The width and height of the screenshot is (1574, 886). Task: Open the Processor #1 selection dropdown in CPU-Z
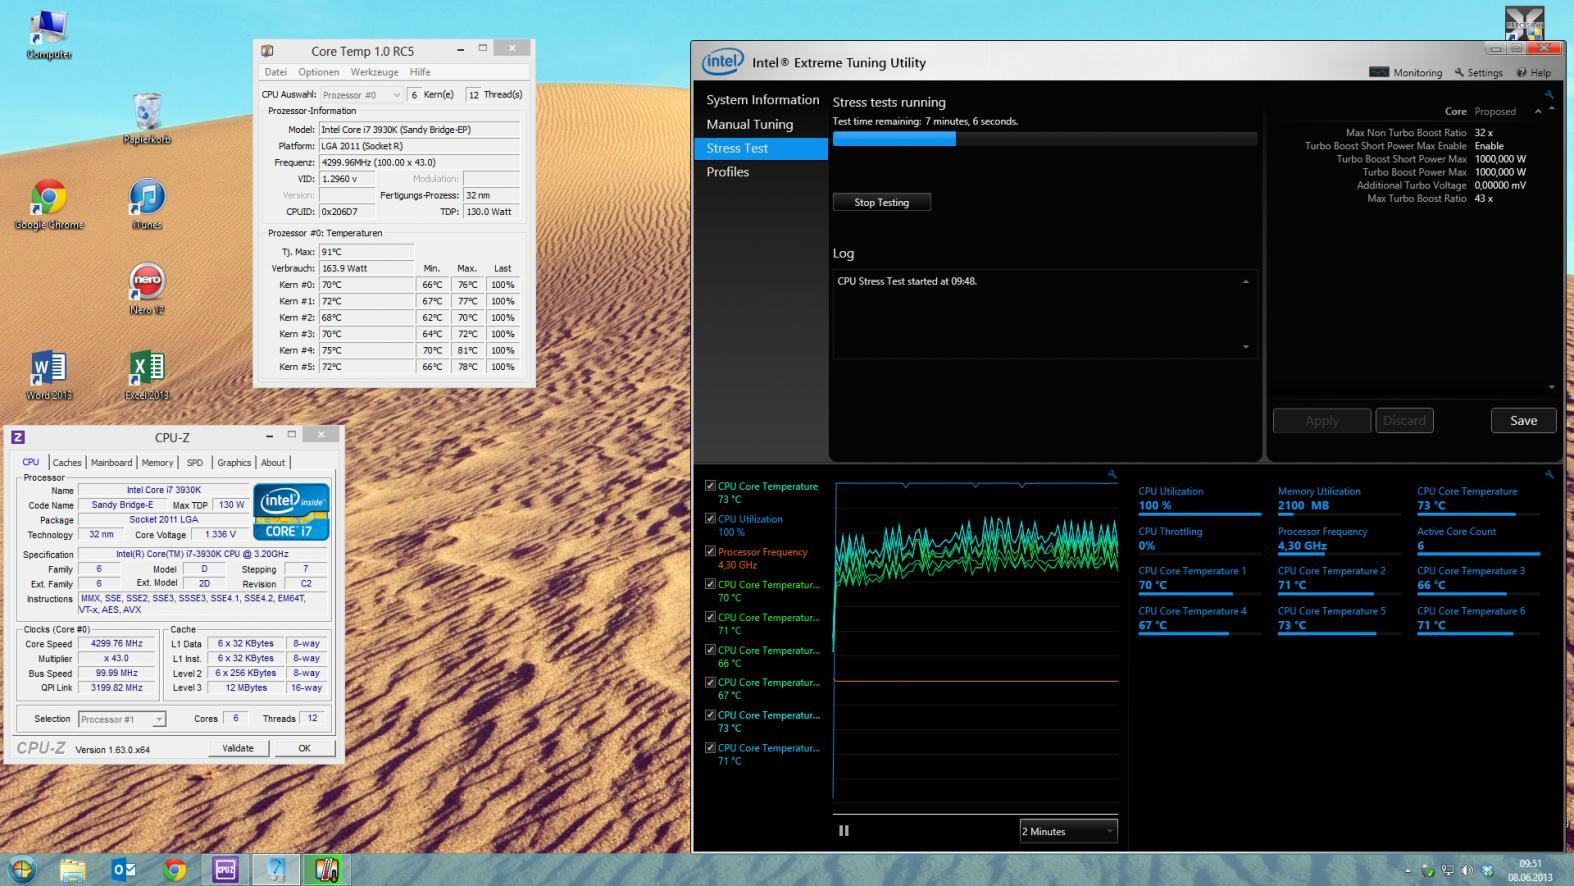point(122,719)
